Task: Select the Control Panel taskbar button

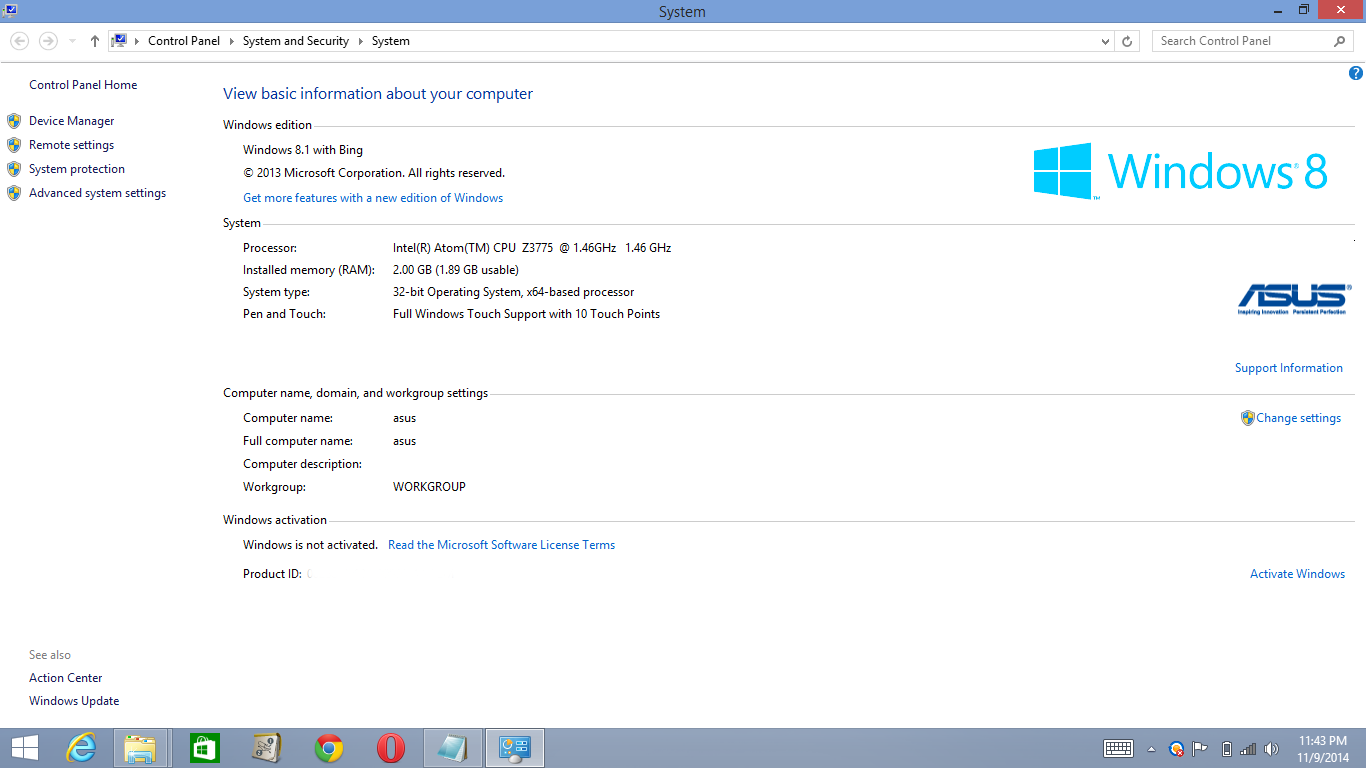Action: pyautogui.click(x=515, y=748)
